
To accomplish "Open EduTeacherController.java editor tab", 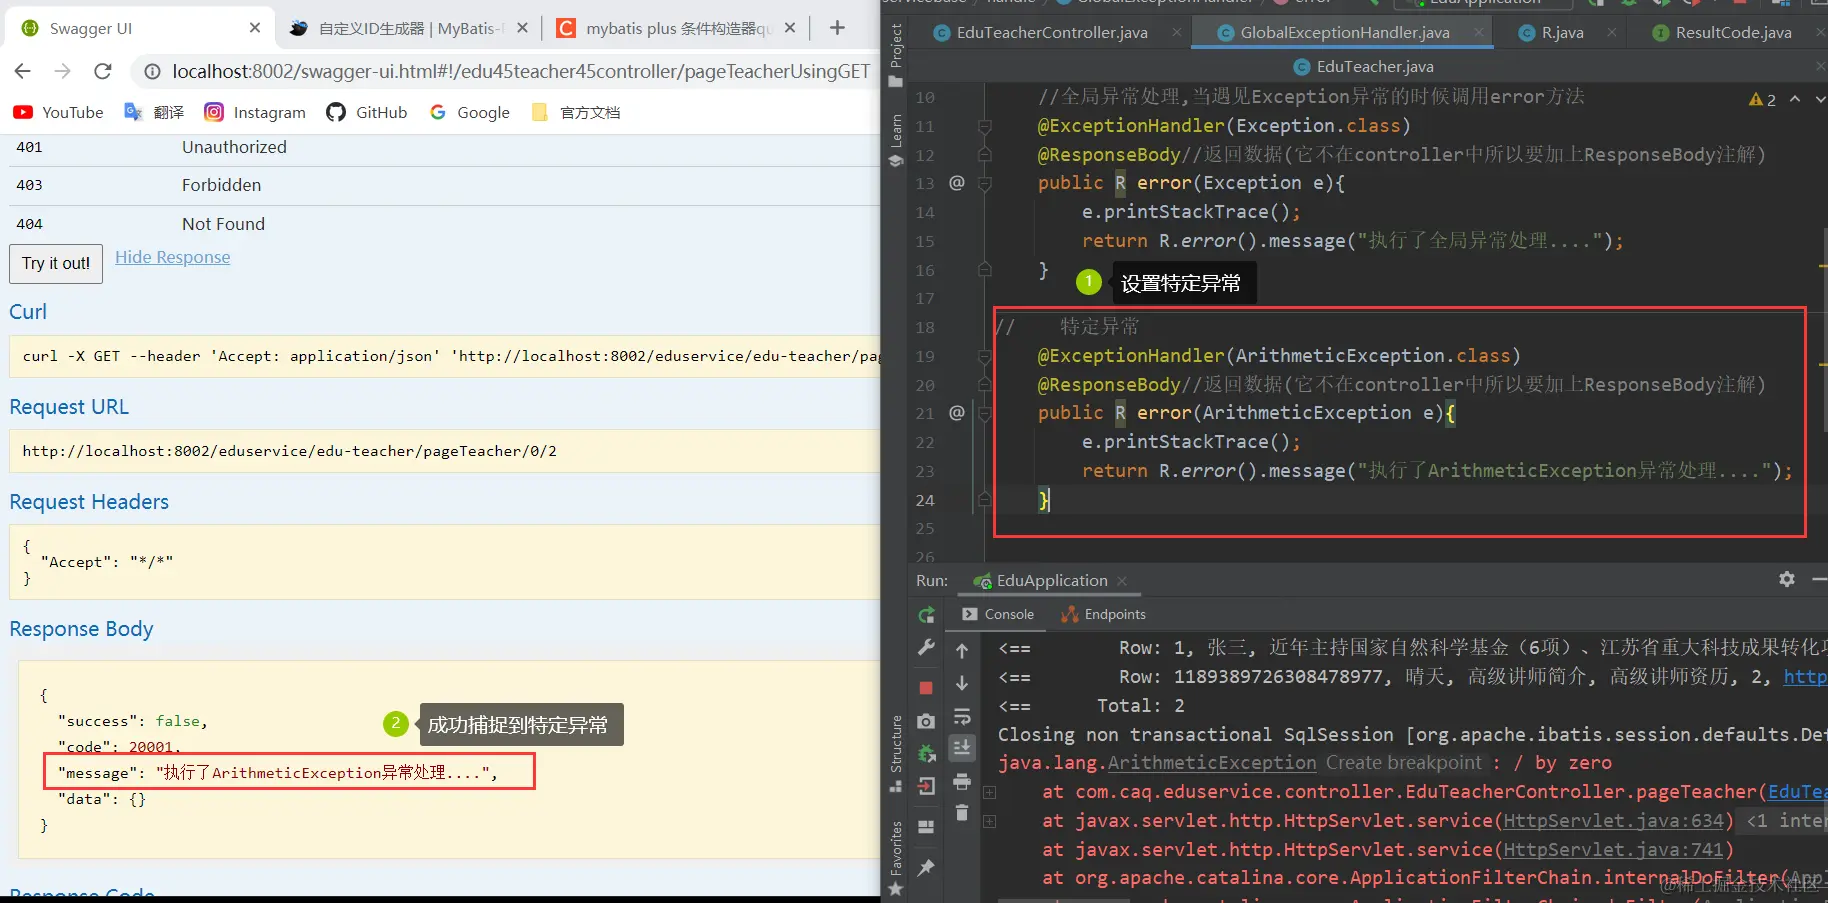I will click(1051, 32).
